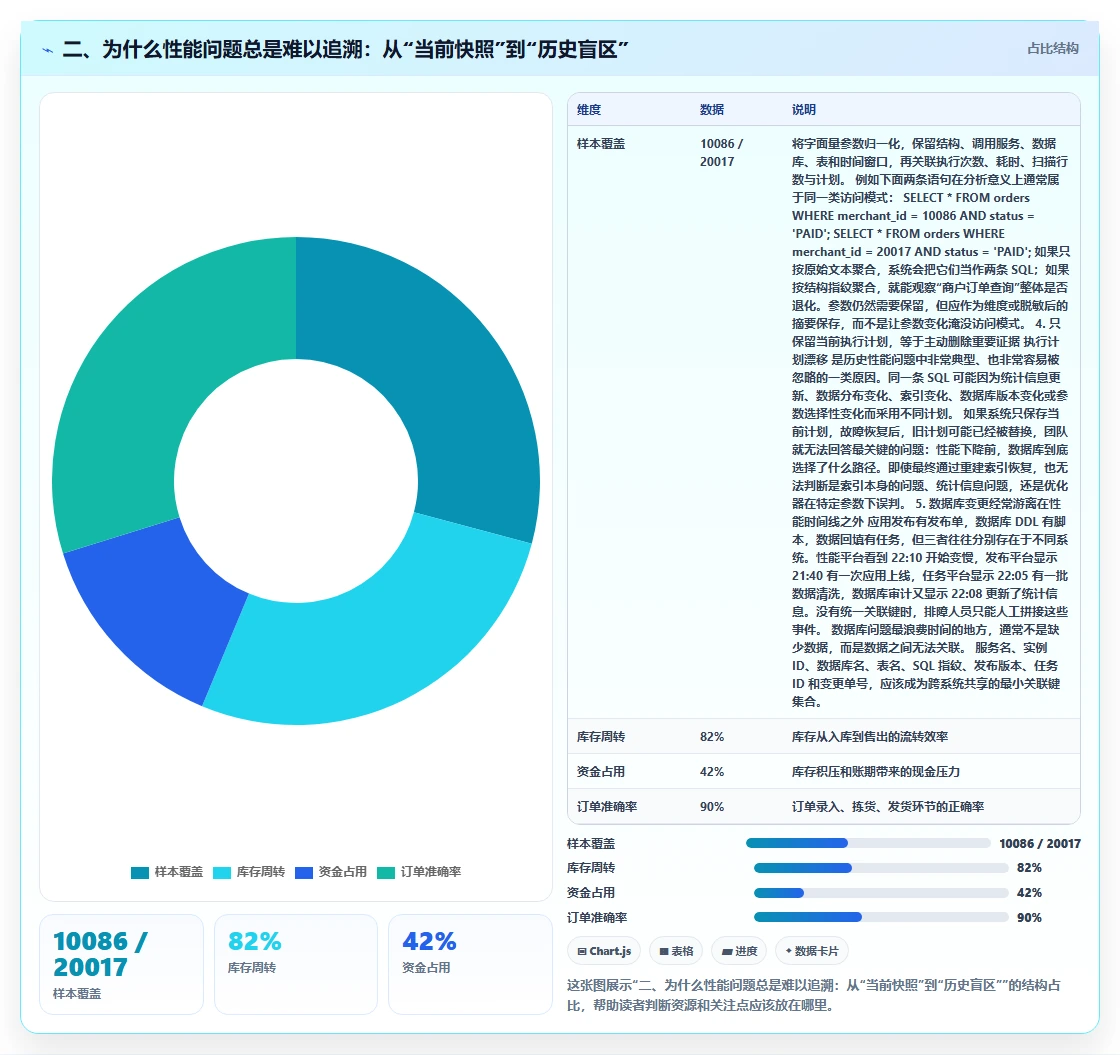Click the 82% progress value label
1120x1055 pixels.
click(x=1029, y=868)
